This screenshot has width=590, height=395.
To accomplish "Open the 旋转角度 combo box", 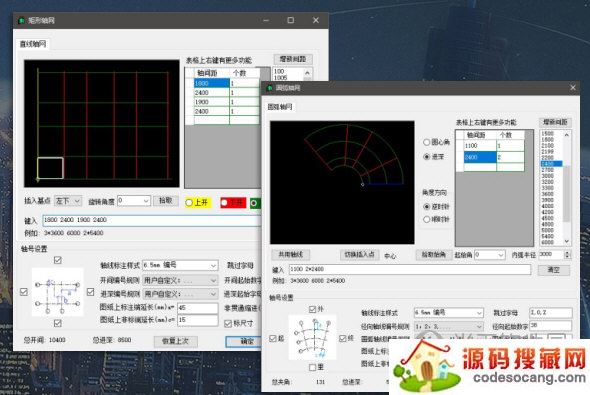I will point(134,201).
